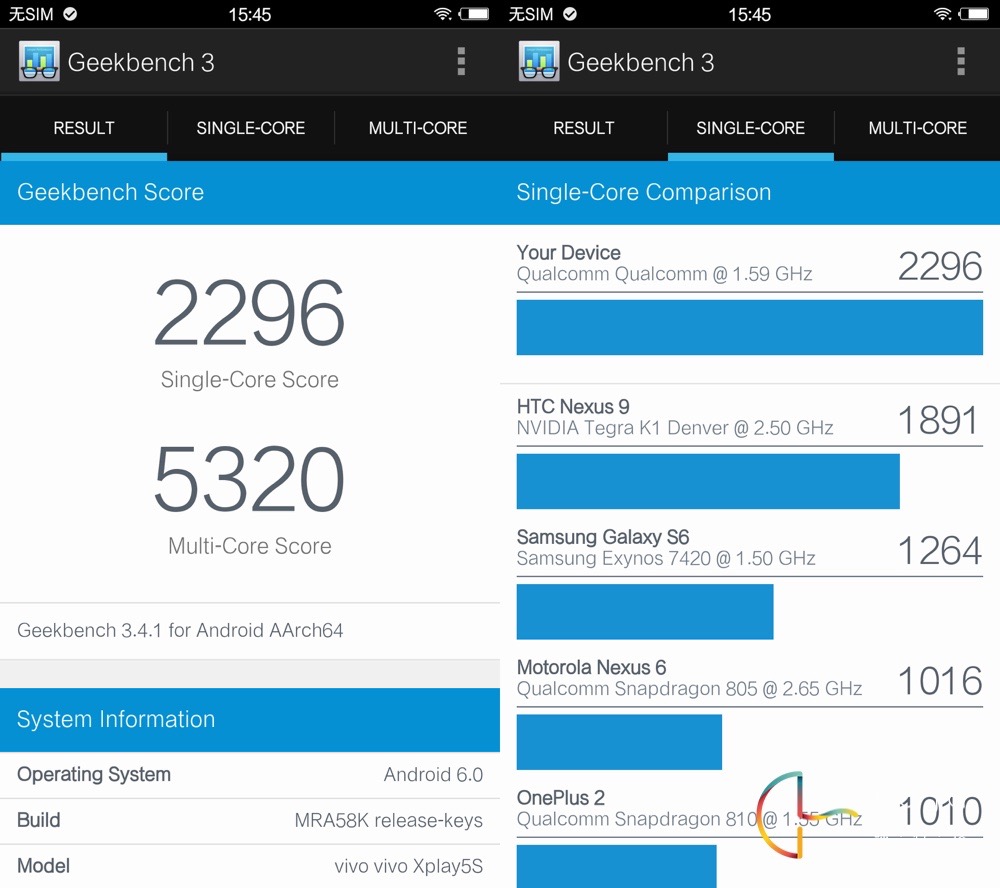1000x888 pixels.
Task: Open the overflow menu on the right screen
Action: coord(960,61)
